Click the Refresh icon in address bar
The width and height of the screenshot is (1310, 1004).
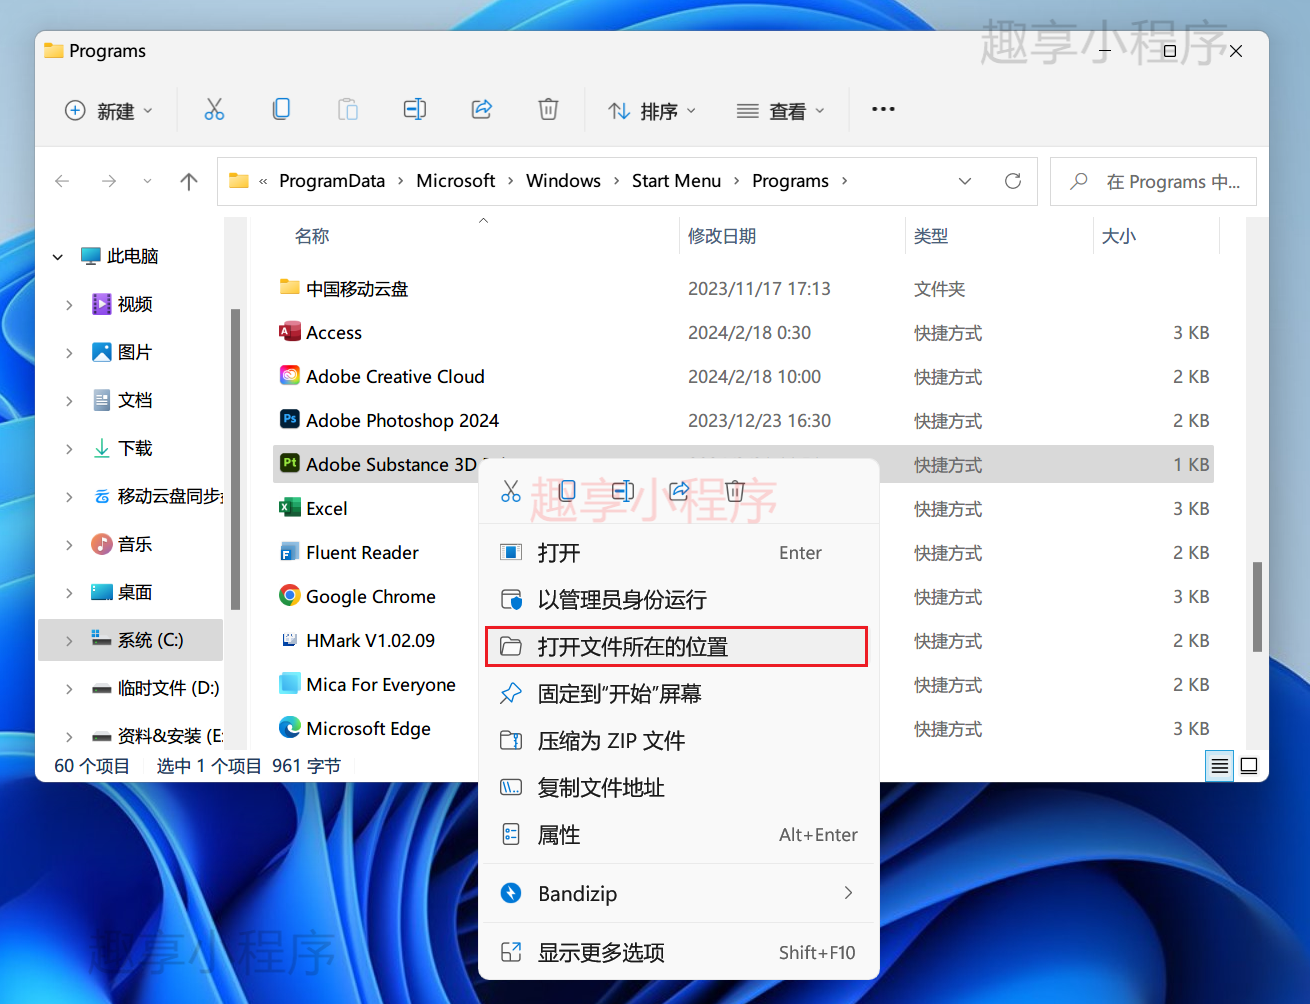pyautogui.click(x=1013, y=181)
